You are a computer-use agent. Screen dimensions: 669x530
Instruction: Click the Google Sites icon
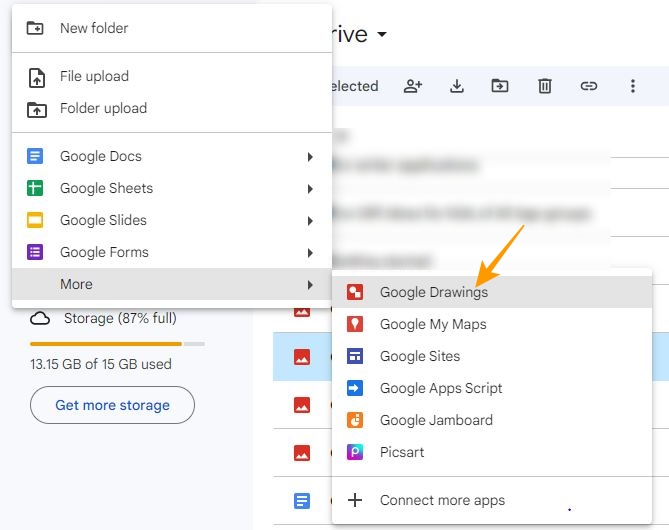tap(355, 356)
